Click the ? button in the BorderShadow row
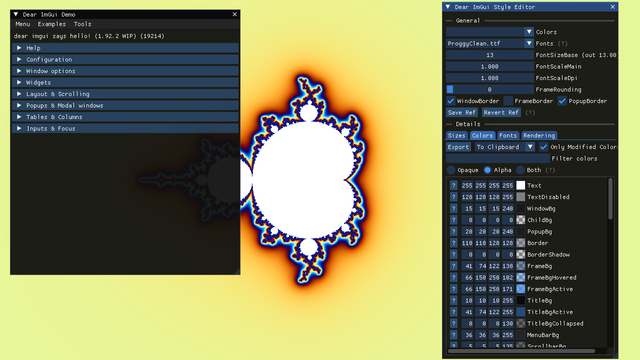 pyautogui.click(x=453, y=254)
